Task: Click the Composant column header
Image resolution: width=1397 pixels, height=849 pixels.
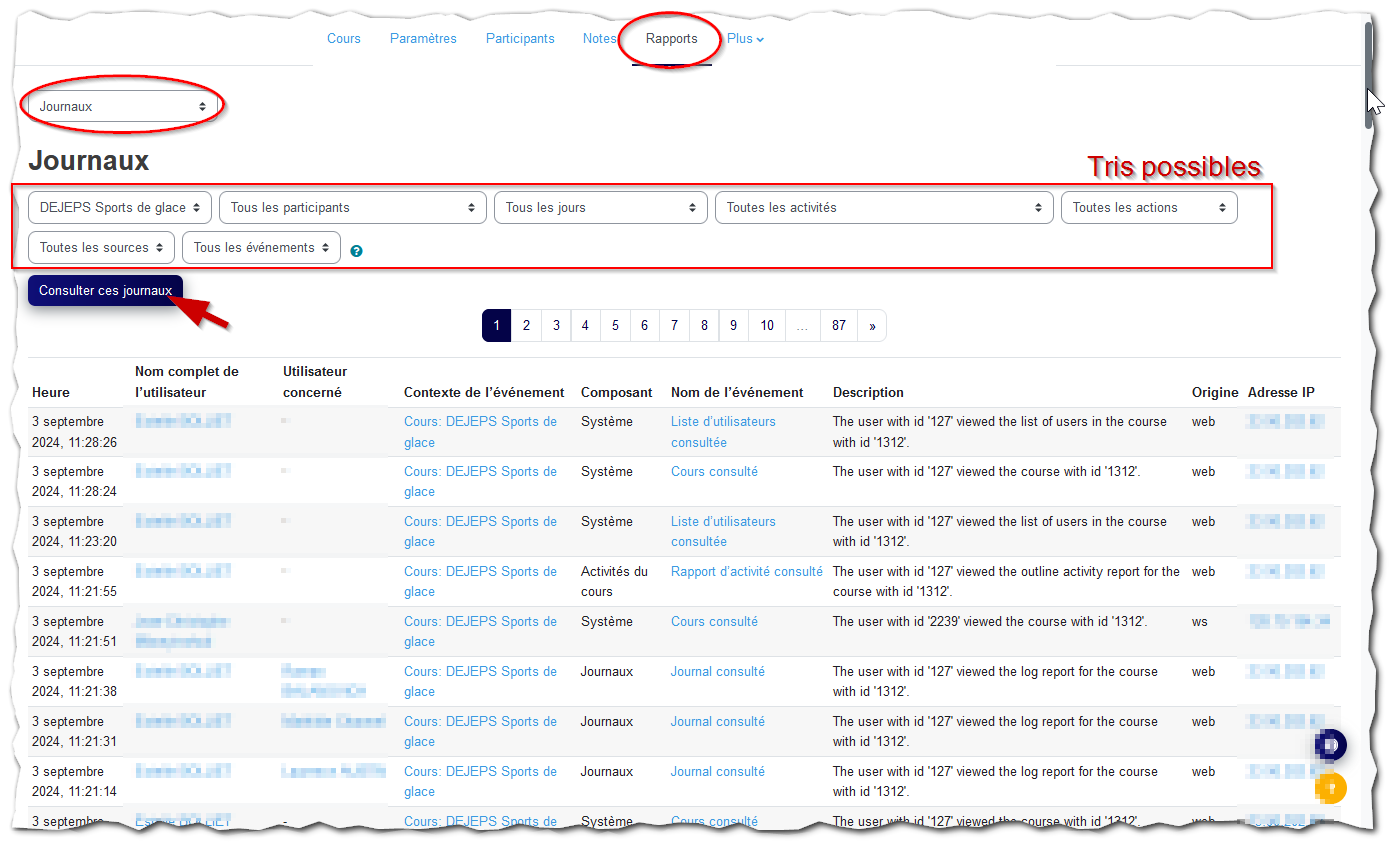Action: pos(617,393)
